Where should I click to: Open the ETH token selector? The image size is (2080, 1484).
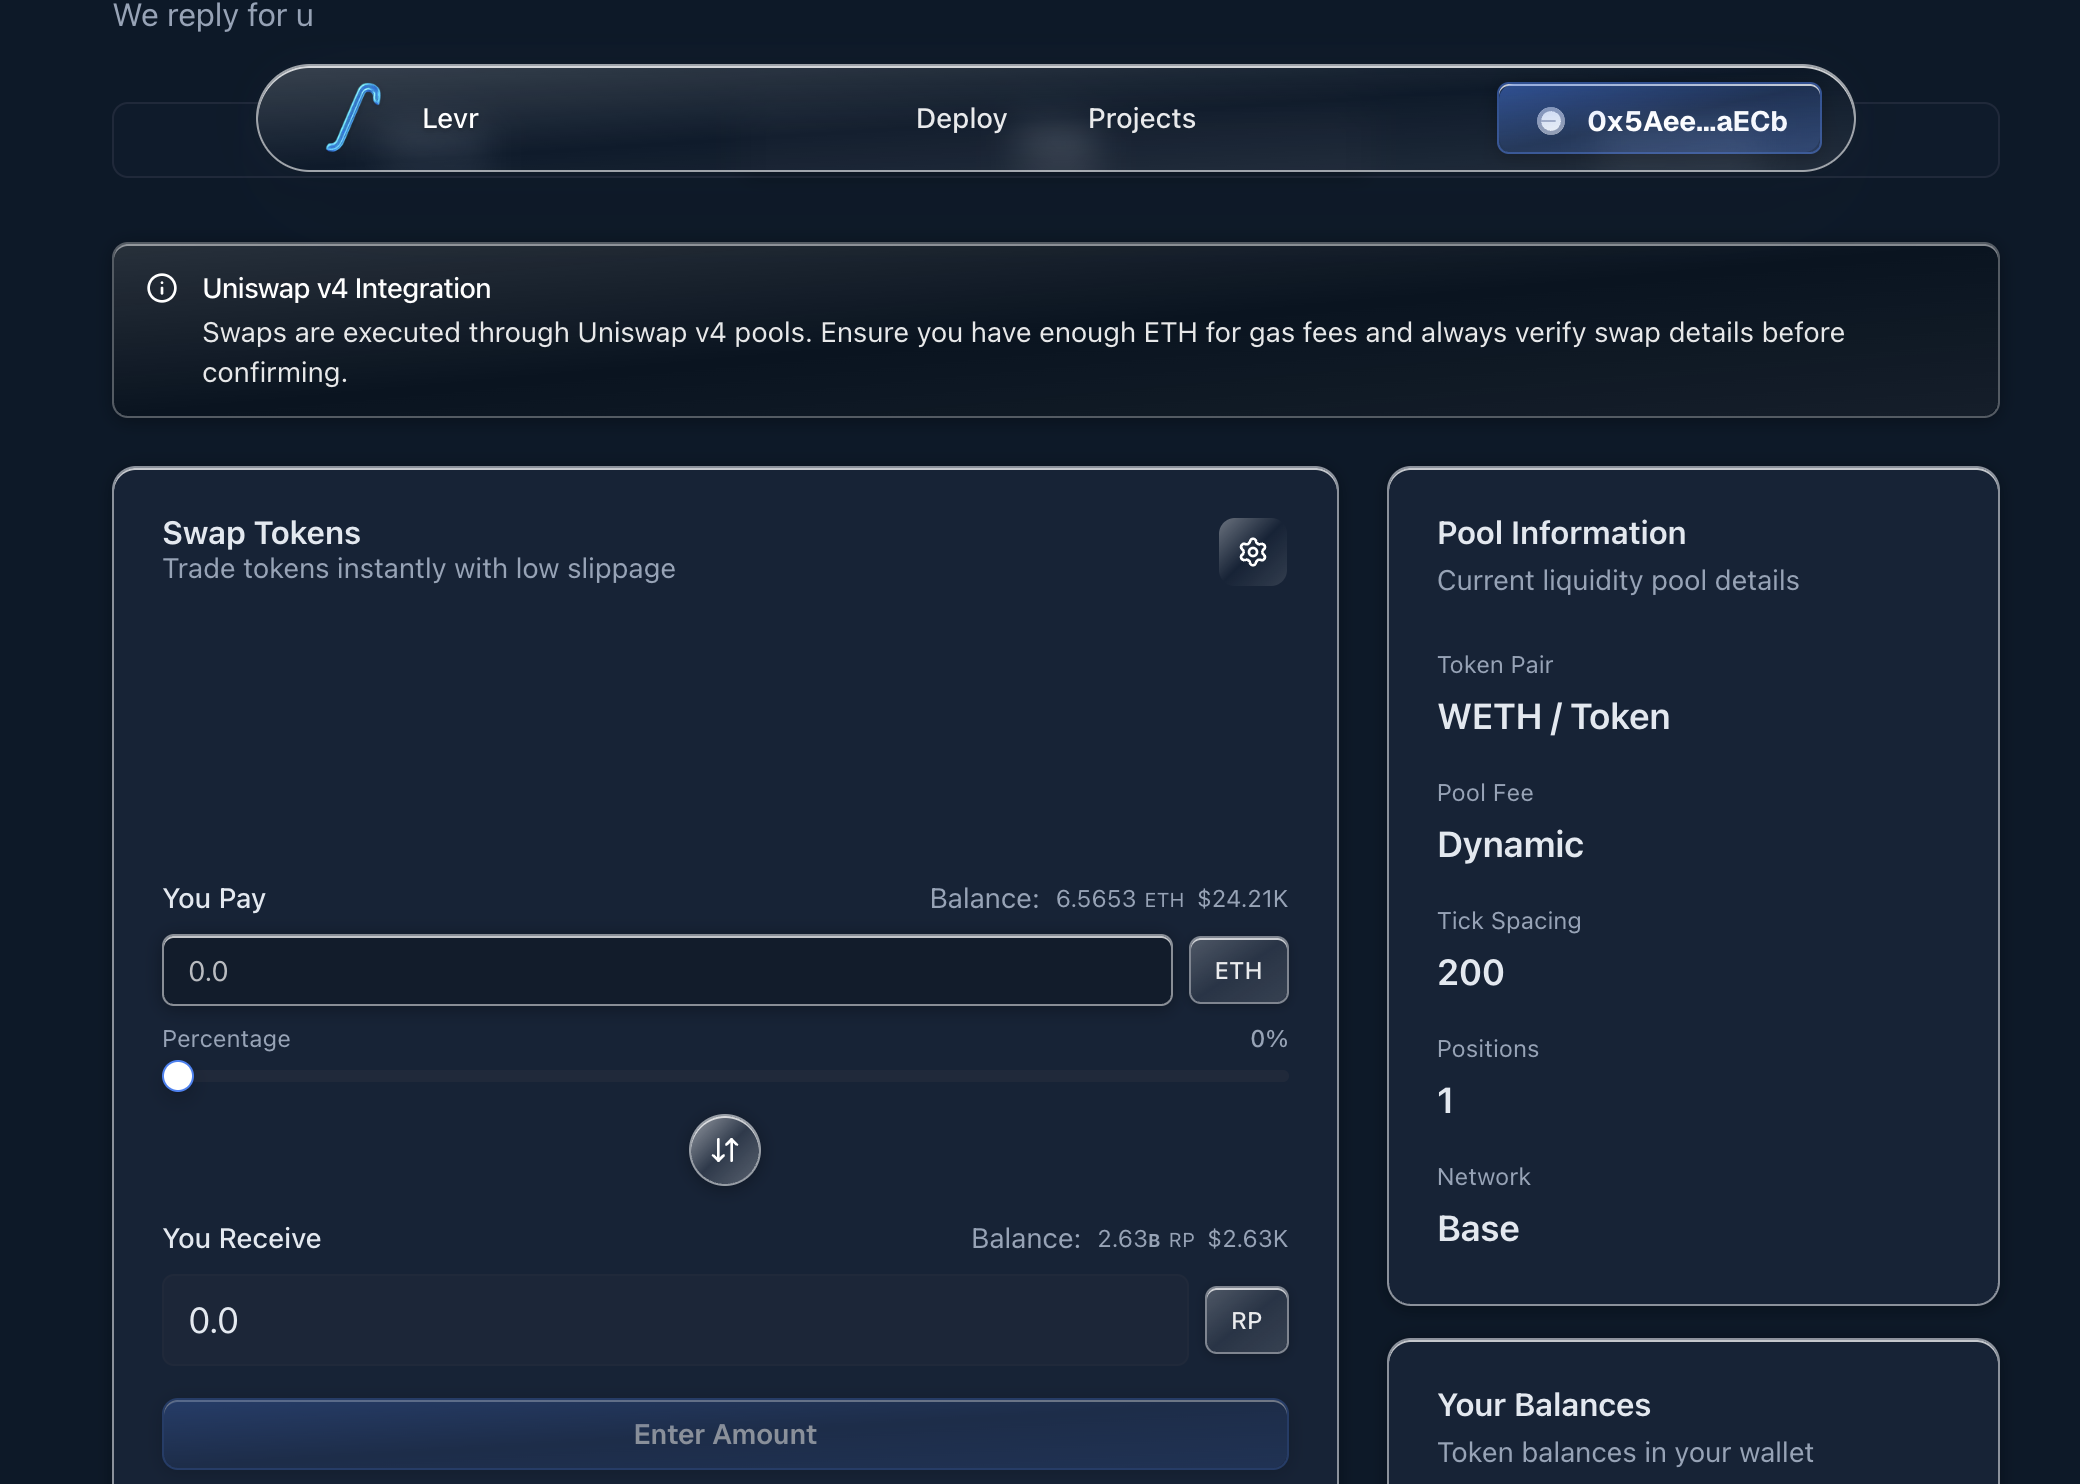click(1238, 971)
